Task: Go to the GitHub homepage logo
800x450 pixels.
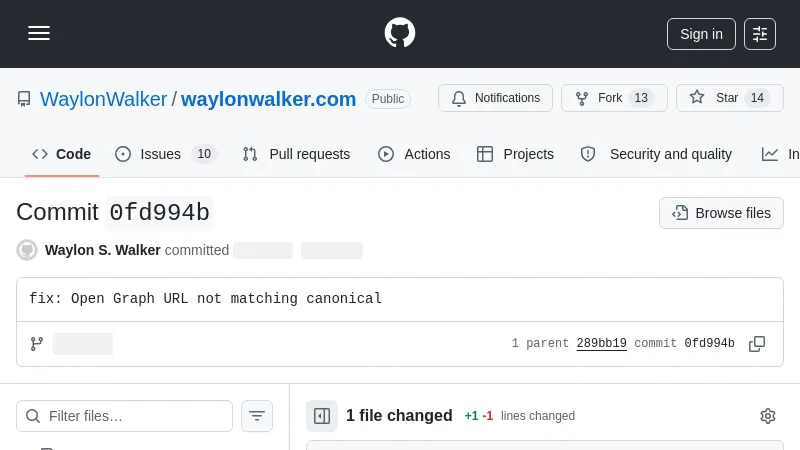Action: (x=400, y=33)
